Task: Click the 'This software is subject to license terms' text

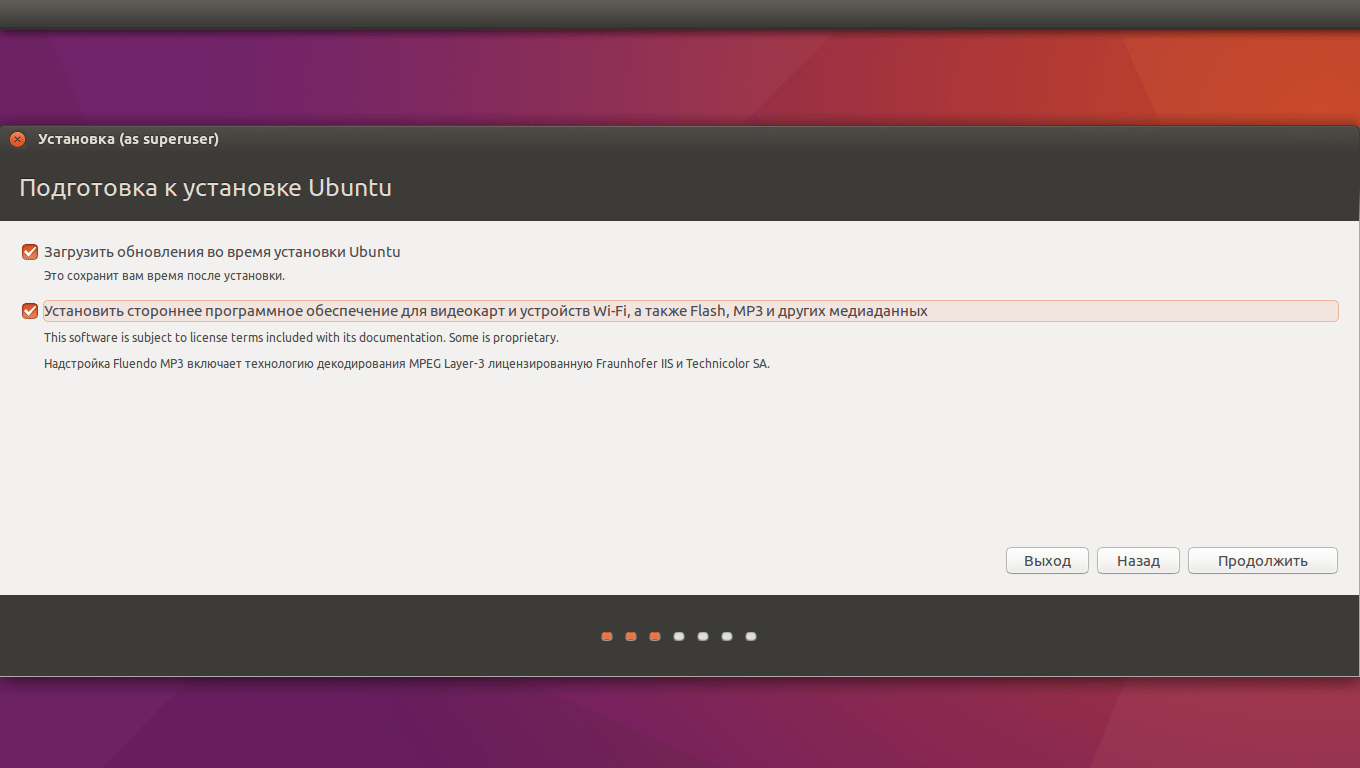Action: coord(301,338)
